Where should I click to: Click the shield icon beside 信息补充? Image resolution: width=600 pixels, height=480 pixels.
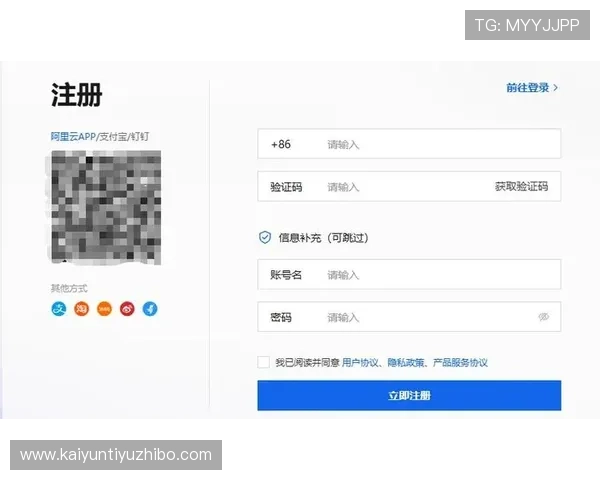click(265, 237)
